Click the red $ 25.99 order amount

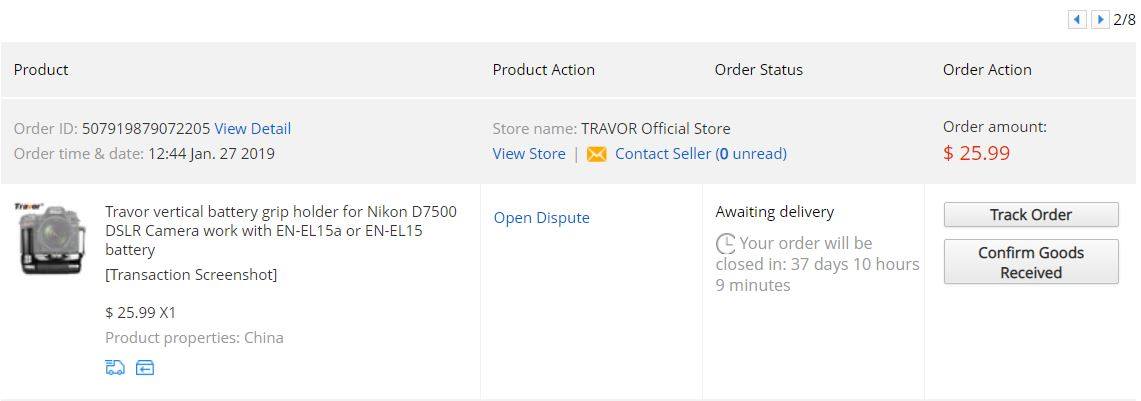[976, 153]
